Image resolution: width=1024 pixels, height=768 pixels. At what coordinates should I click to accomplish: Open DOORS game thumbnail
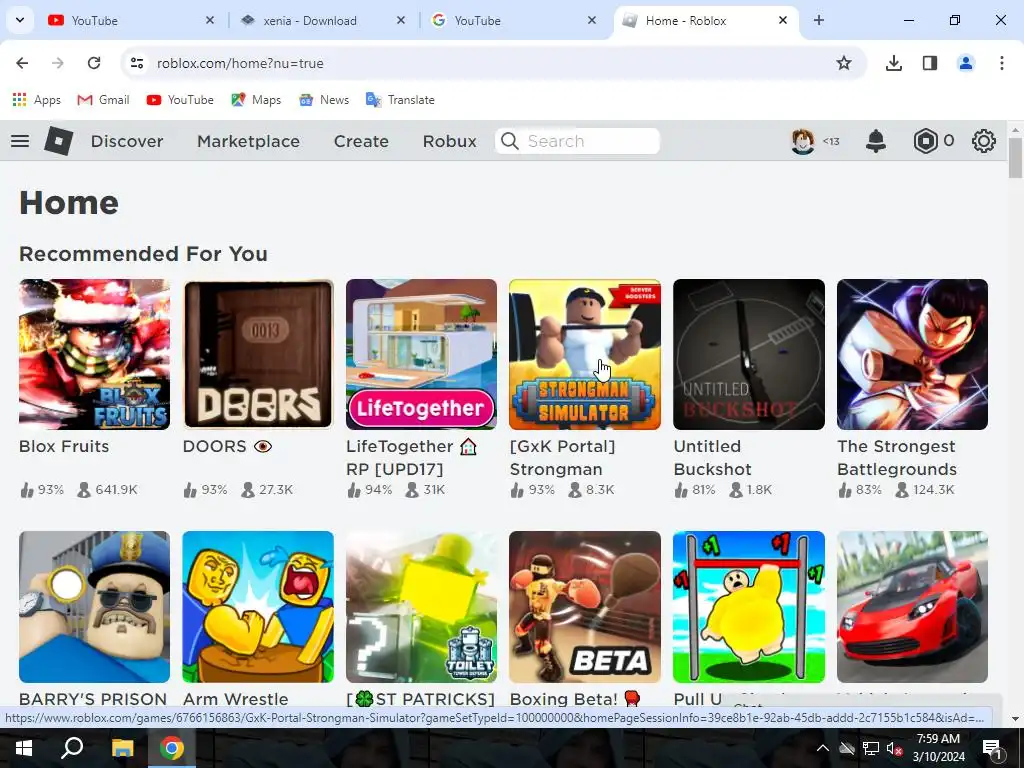coord(258,355)
